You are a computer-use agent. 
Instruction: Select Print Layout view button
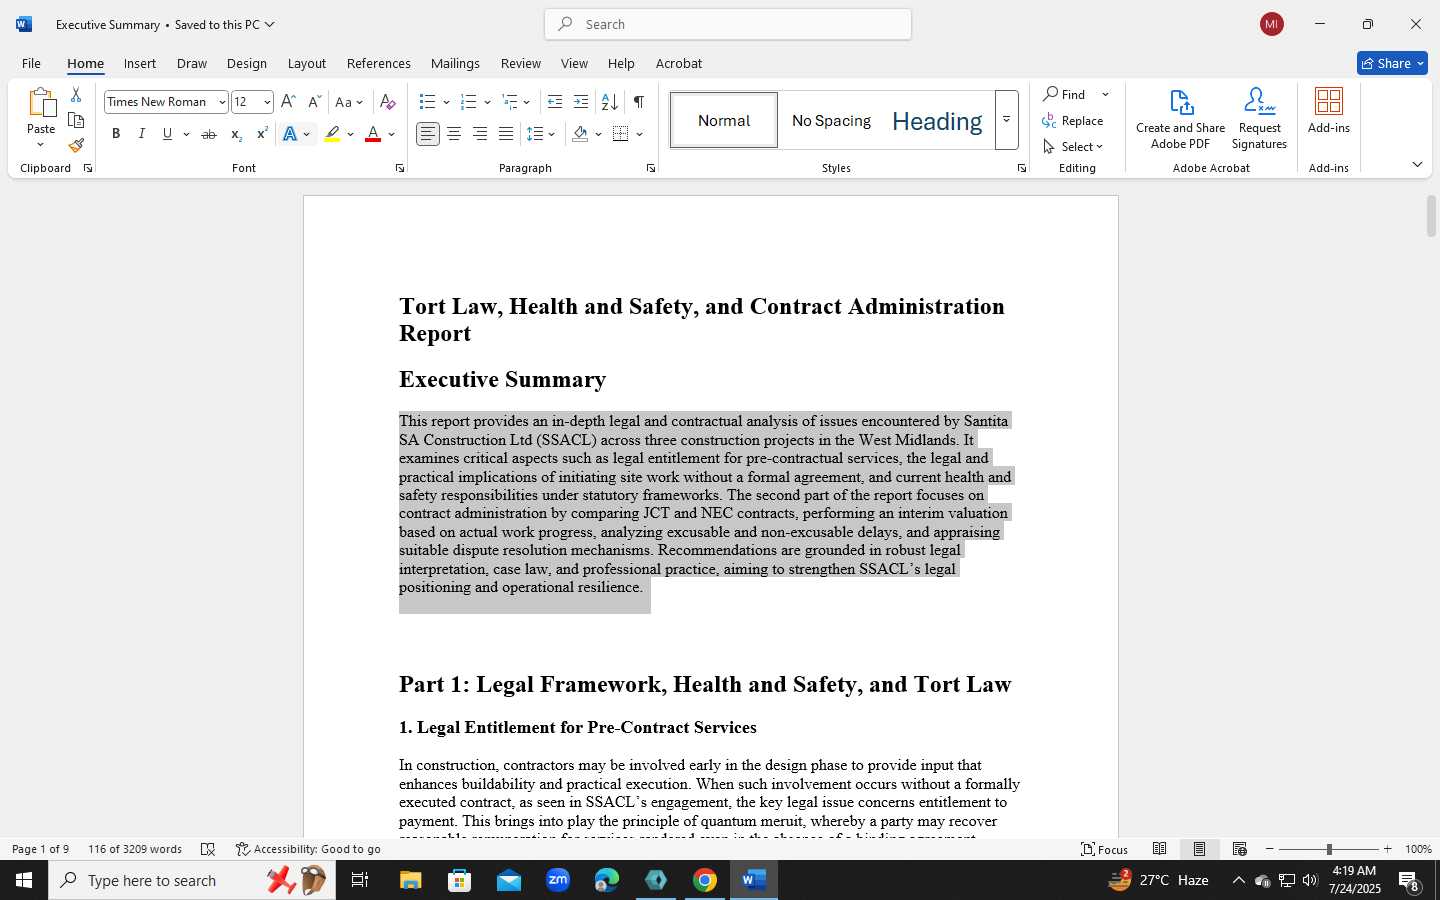click(x=1199, y=849)
